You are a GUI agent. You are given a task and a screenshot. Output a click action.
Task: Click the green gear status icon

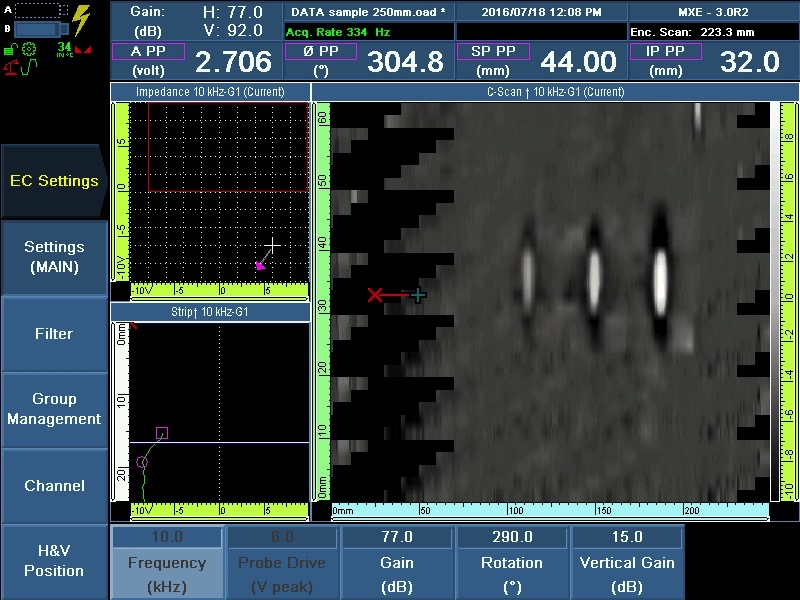click(29, 48)
